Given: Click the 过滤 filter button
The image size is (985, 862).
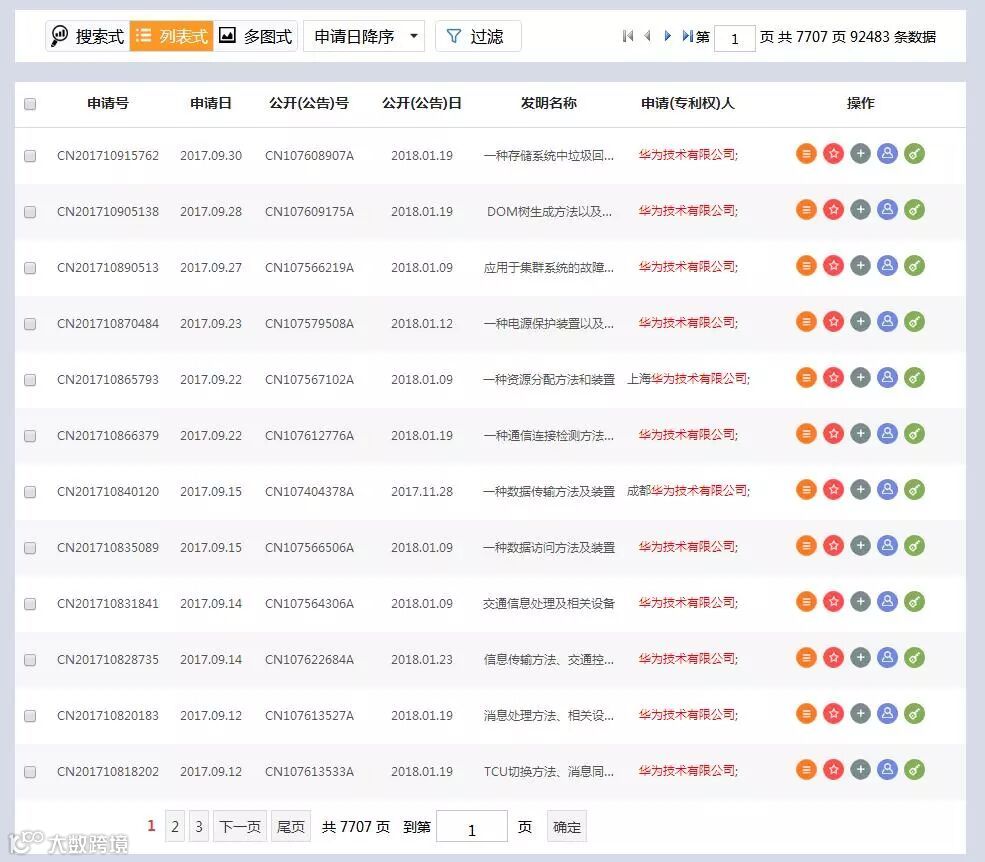Looking at the screenshot, I should coord(478,36).
